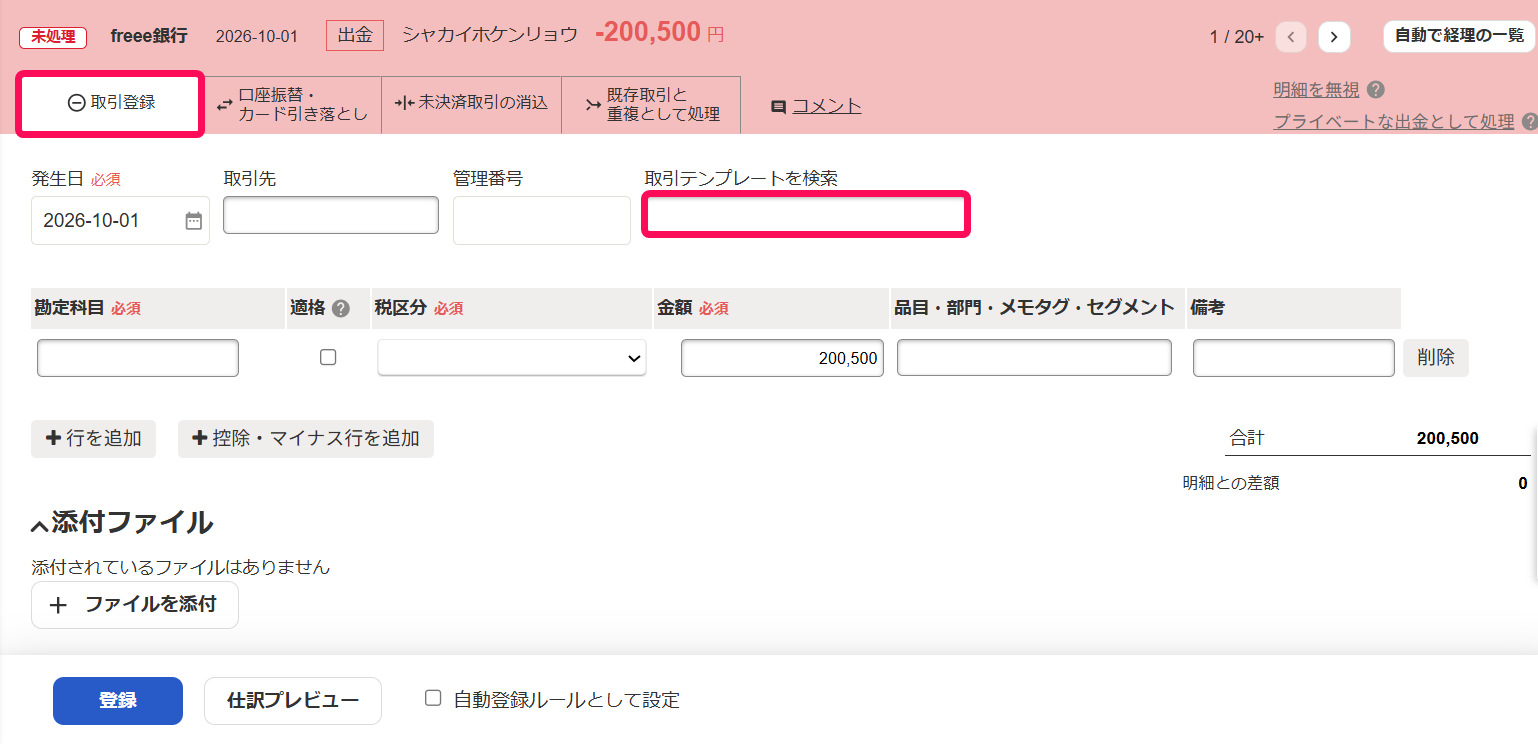Screen dimensions: 1538x744
Task: Click the 明細との差額 label
Action: pyautogui.click(x=1231, y=484)
